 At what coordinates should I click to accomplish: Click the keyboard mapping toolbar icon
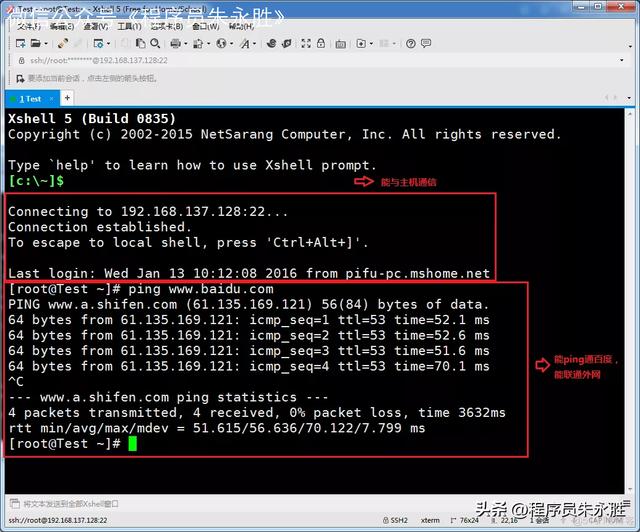[x=340, y=44]
